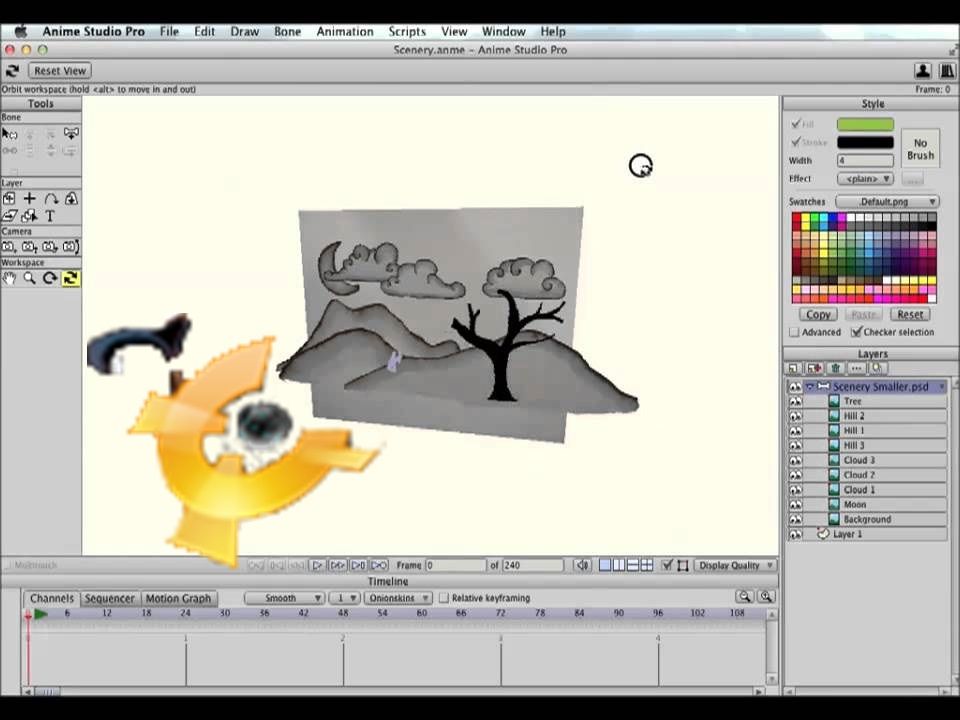Open the Animation menu
Viewport: 960px width, 720px height.
[344, 31]
